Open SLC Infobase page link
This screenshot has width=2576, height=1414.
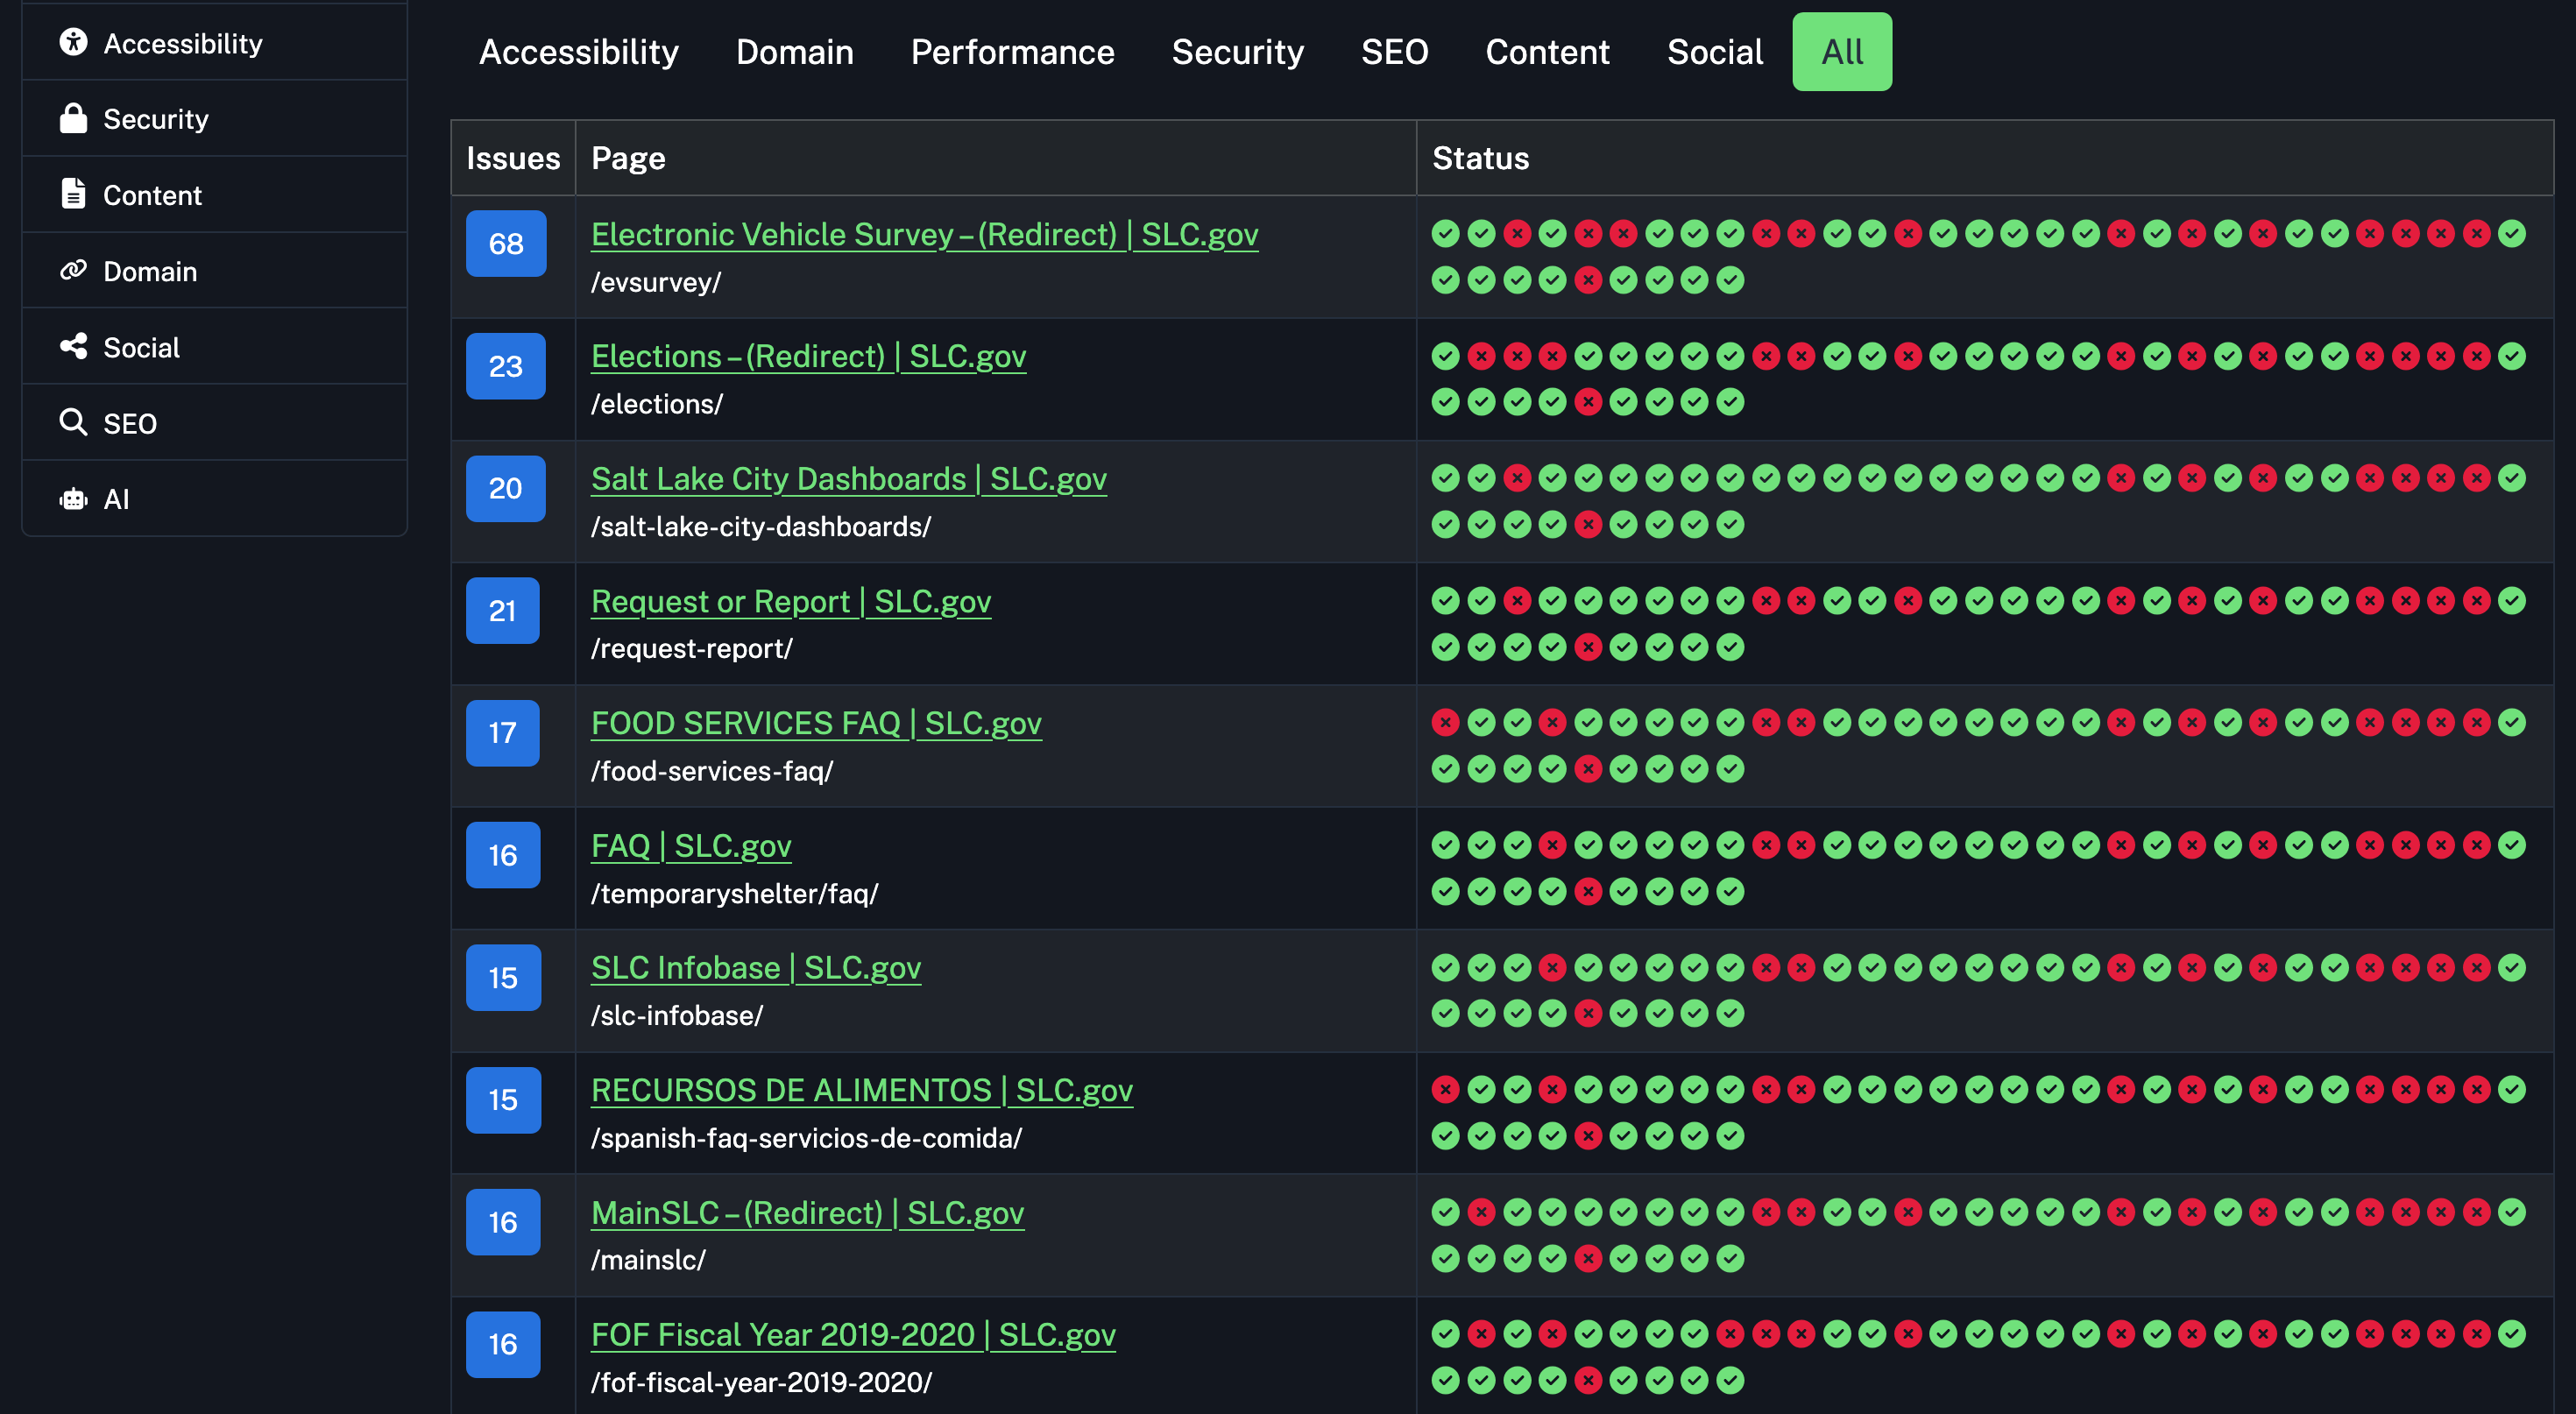756,969
